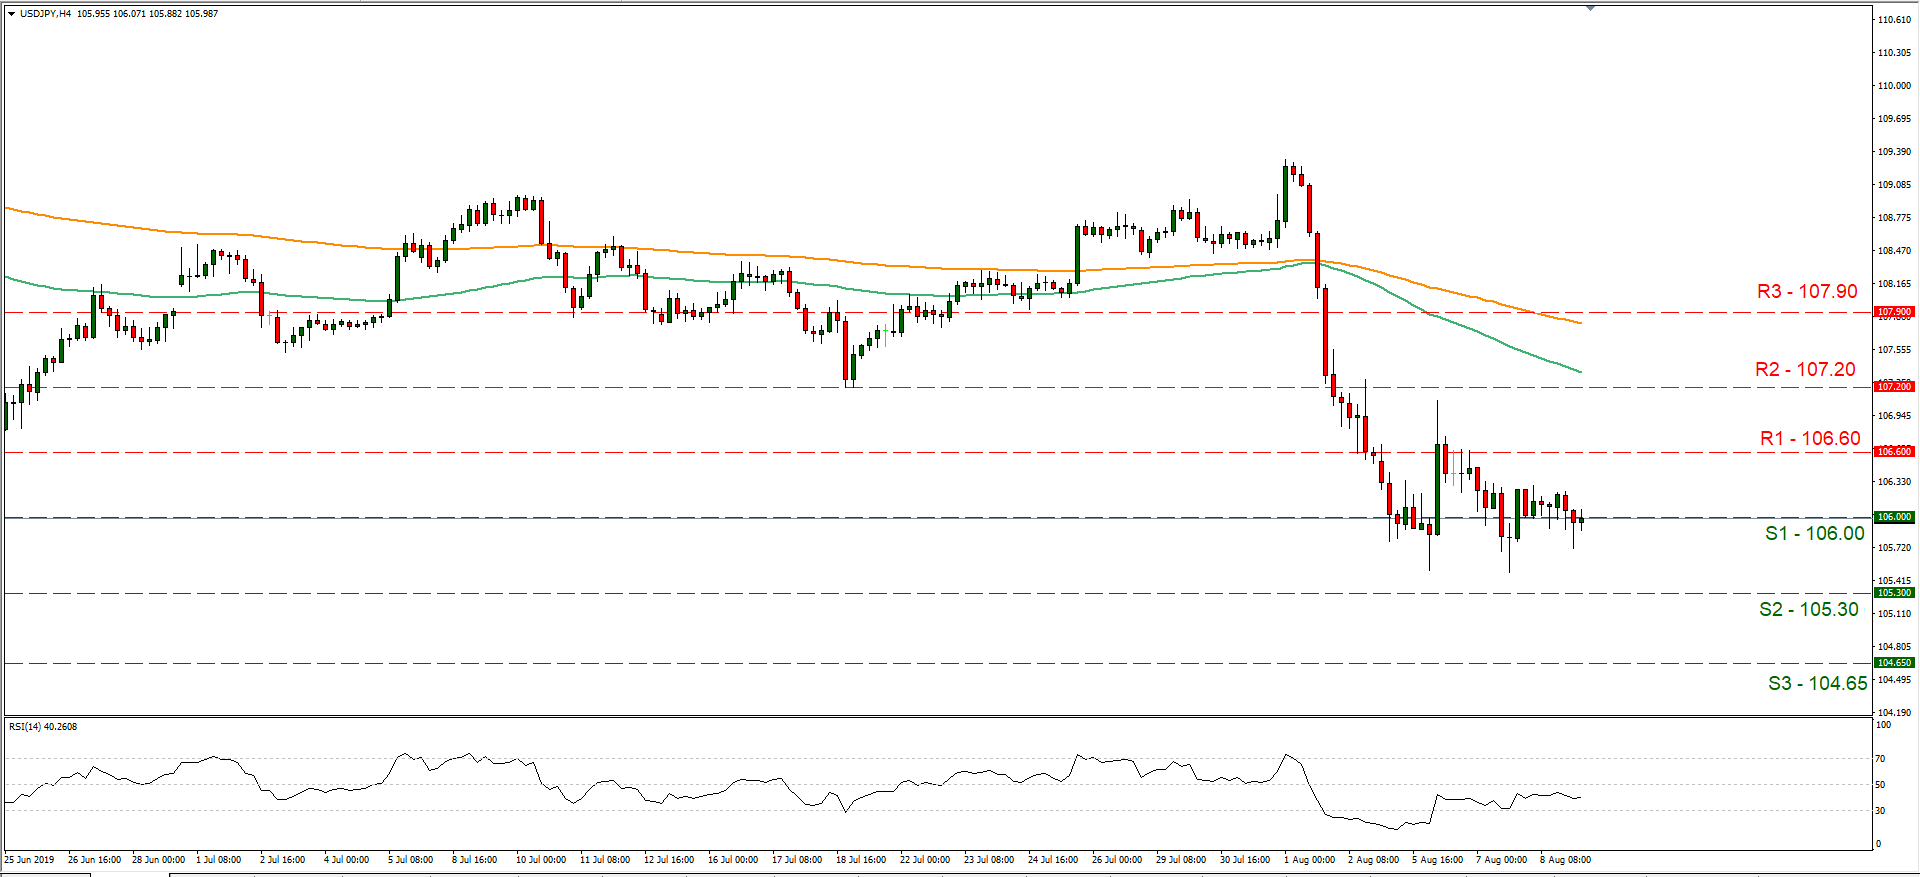Click the 1 Aug 00:00 time axis label

pyautogui.click(x=1310, y=860)
